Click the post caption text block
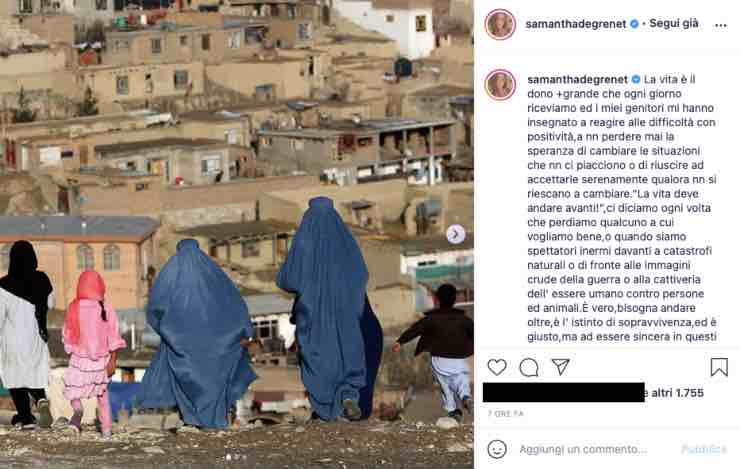 (x=622, y=208)
